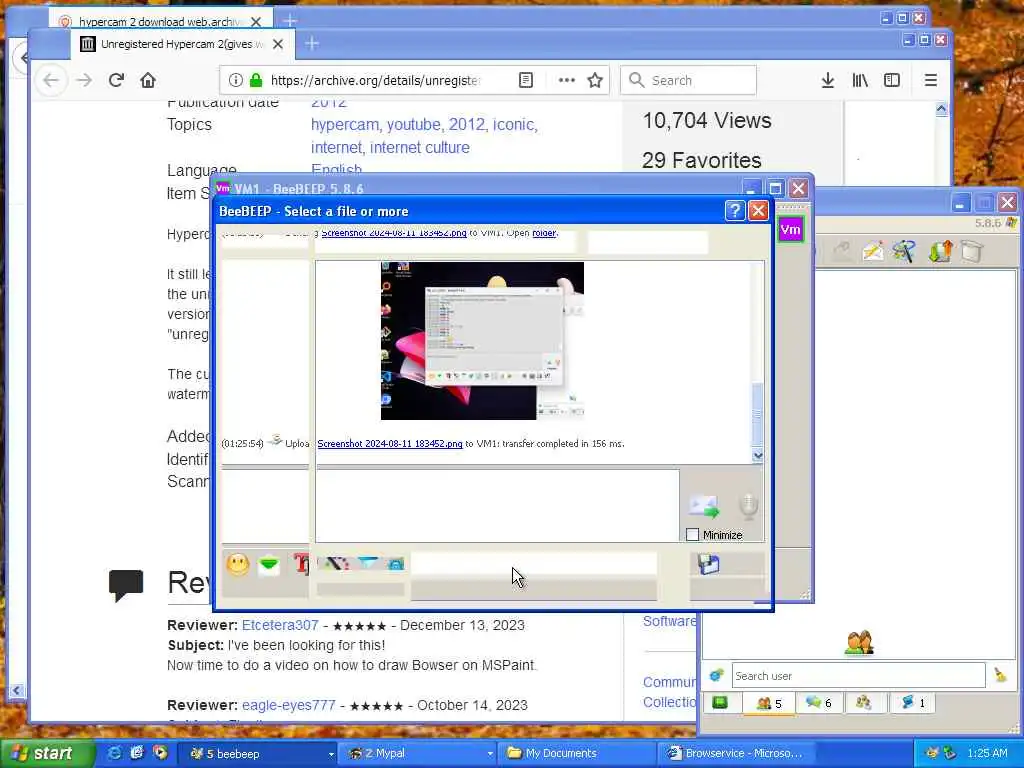Open the library icon in Firefox toolbar
1024x768 pixels.
[860, 80]
